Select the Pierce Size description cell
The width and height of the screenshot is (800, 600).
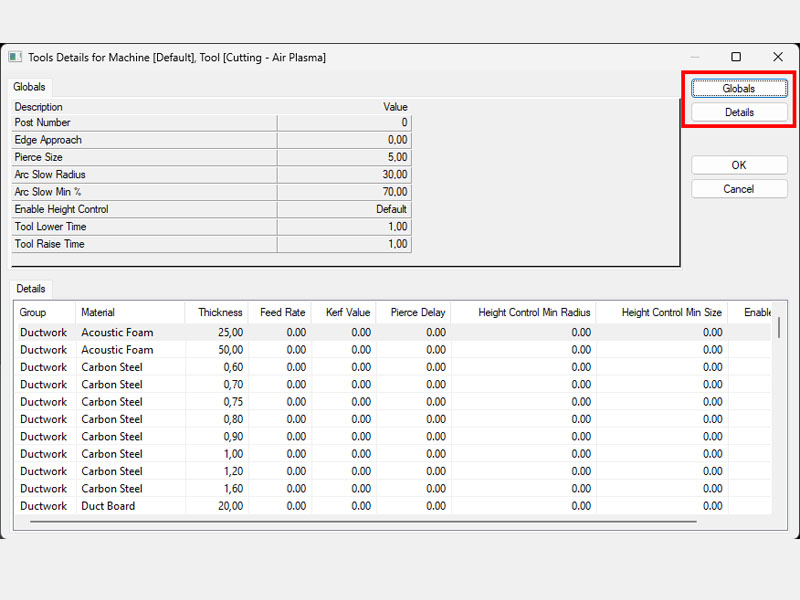[x=144, y=158]
